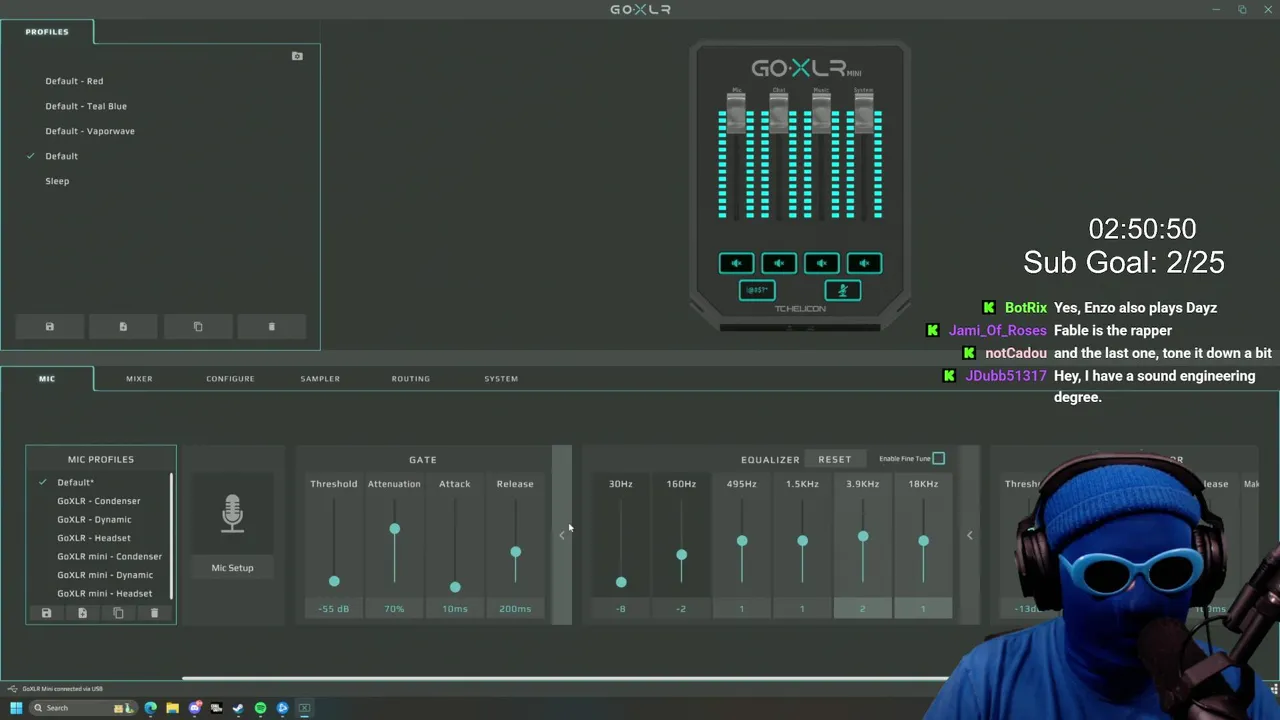Load the Default - Vaporwave profile
Viewport: 1280px width, 720px height.
tap(90, 131)
